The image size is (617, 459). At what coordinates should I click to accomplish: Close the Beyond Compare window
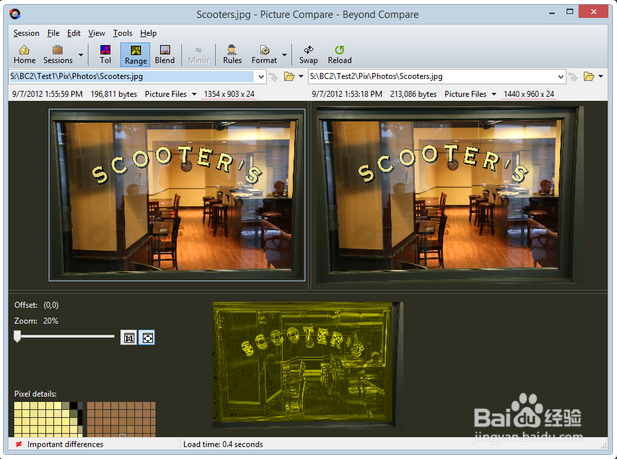[x=593, y=12]
